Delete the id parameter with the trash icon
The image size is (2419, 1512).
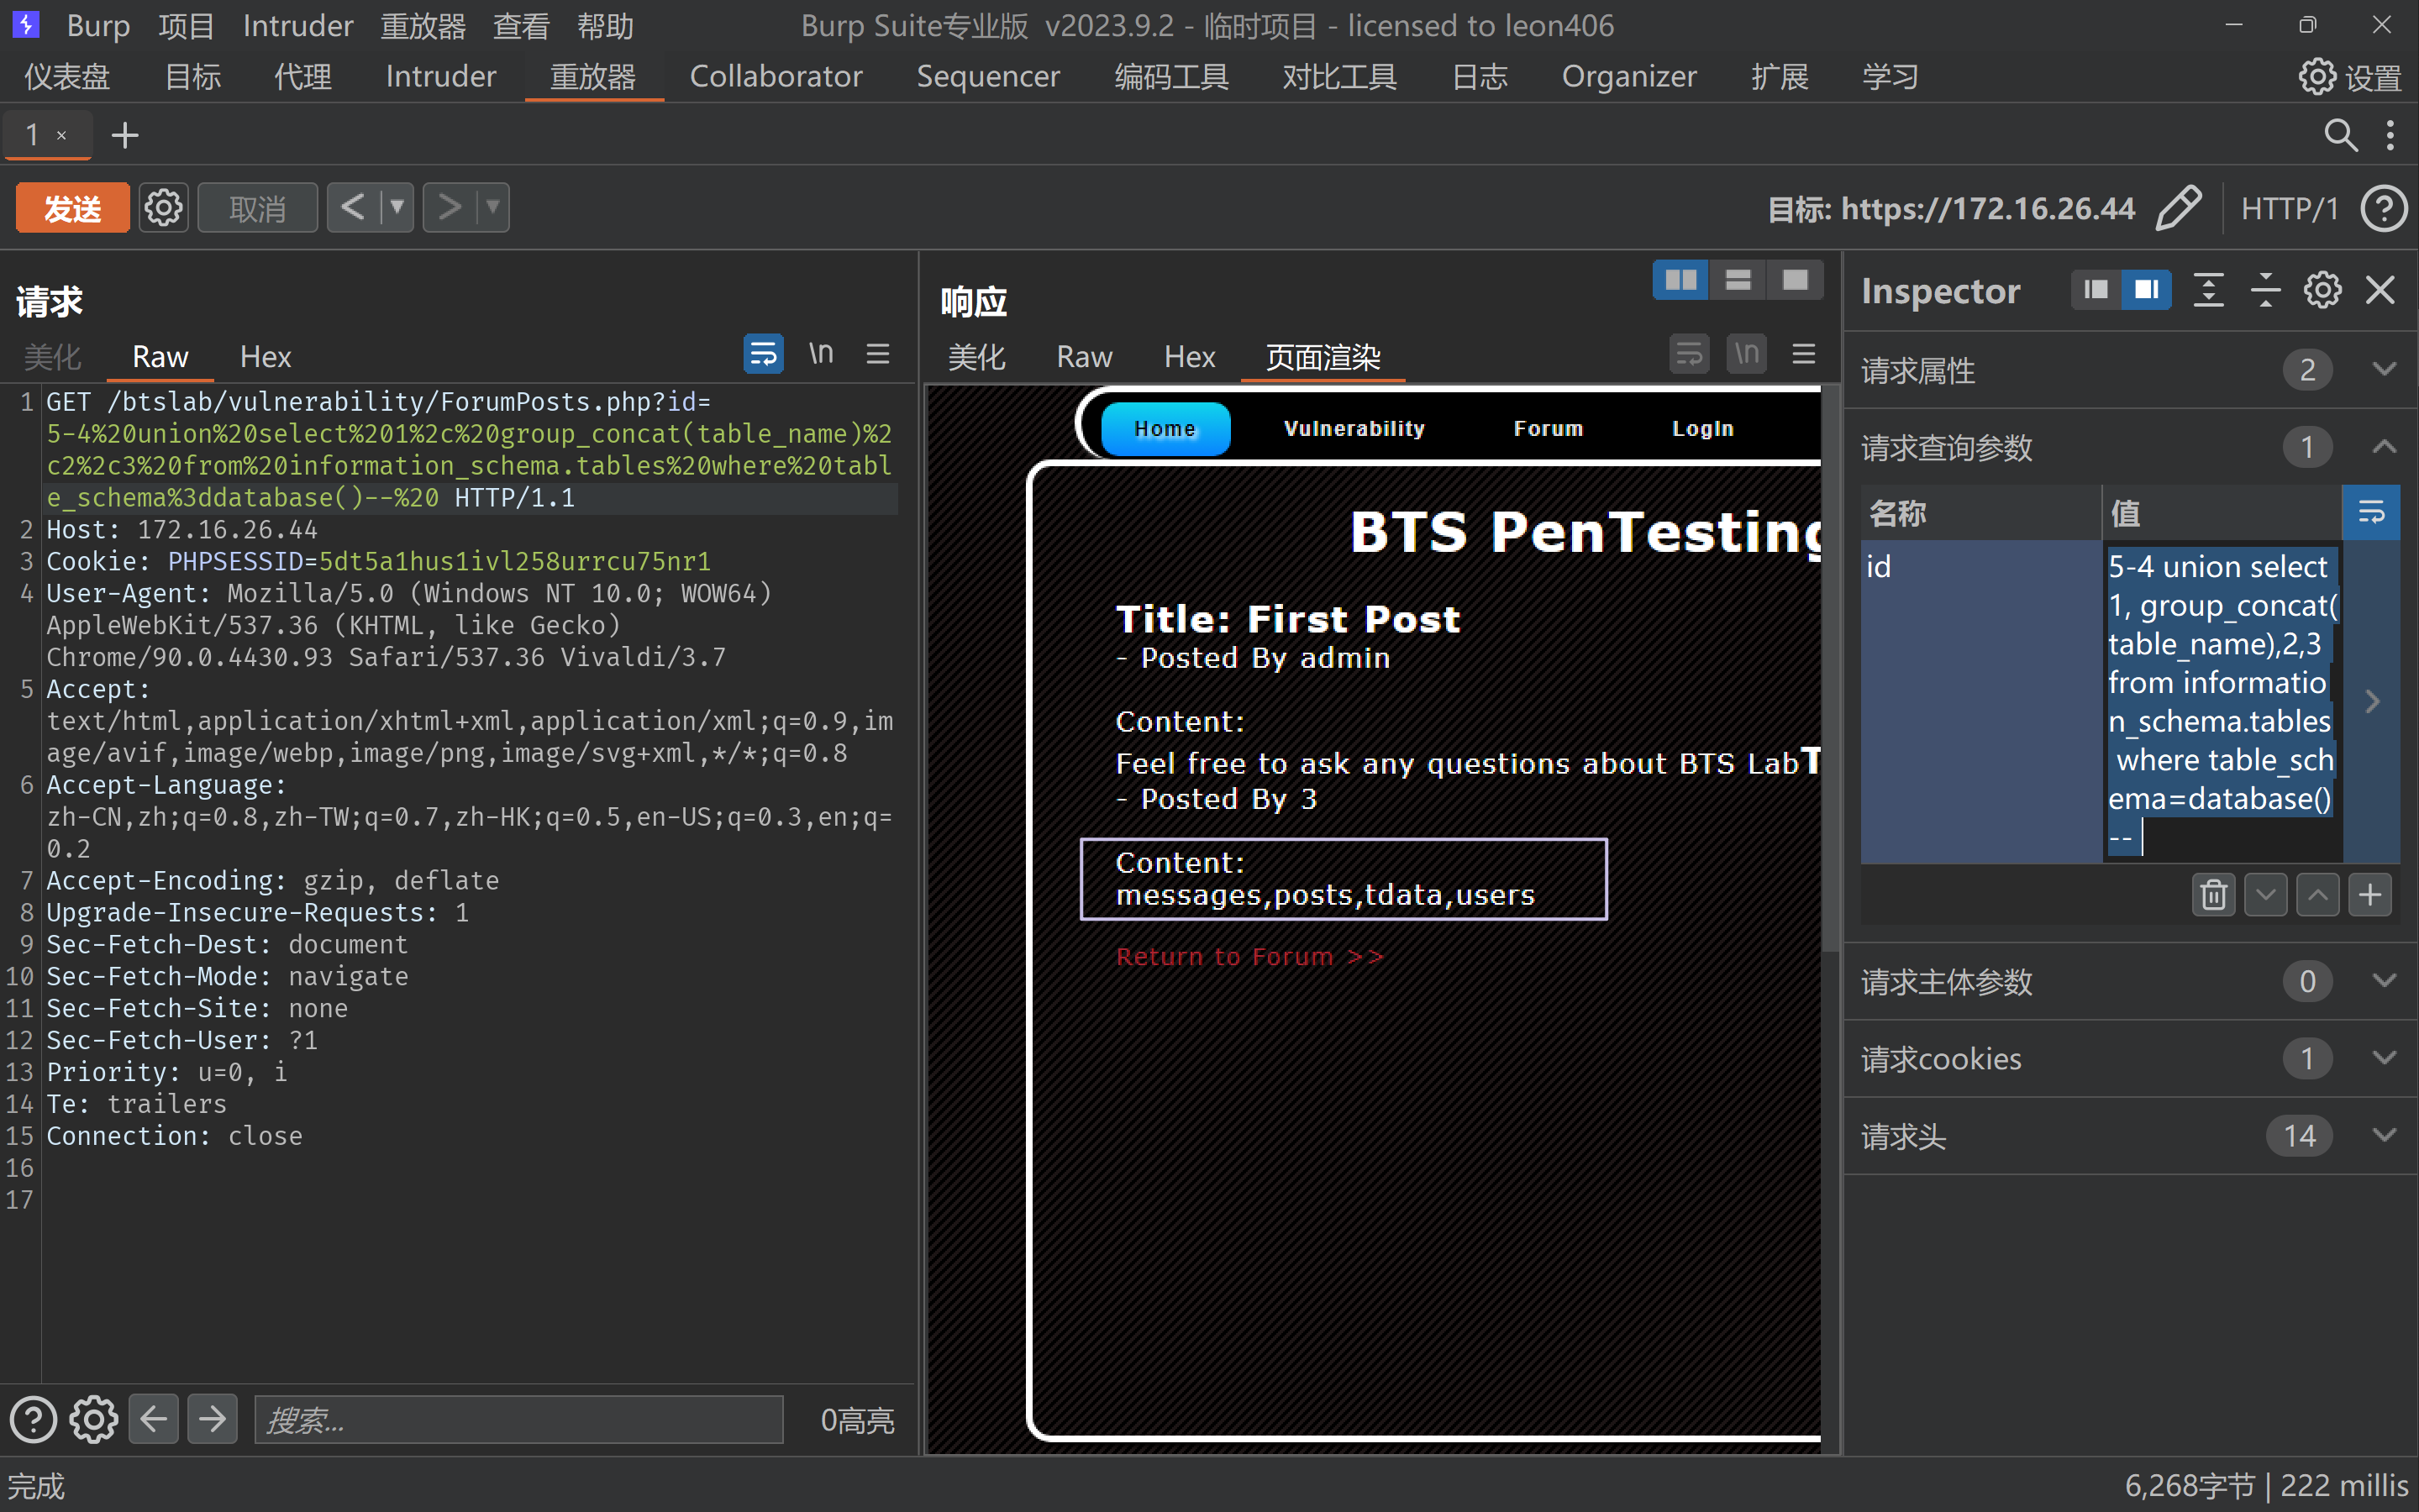2213,894
